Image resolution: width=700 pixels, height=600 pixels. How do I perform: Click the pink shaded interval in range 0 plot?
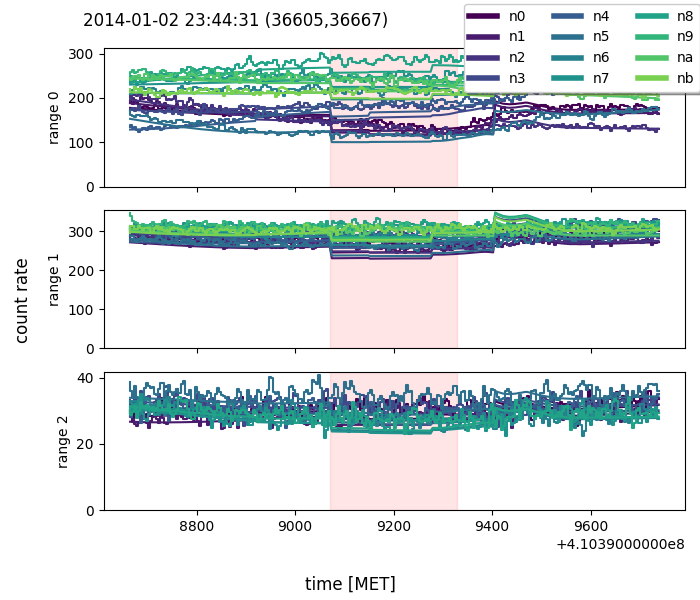[x=394, y=118]
